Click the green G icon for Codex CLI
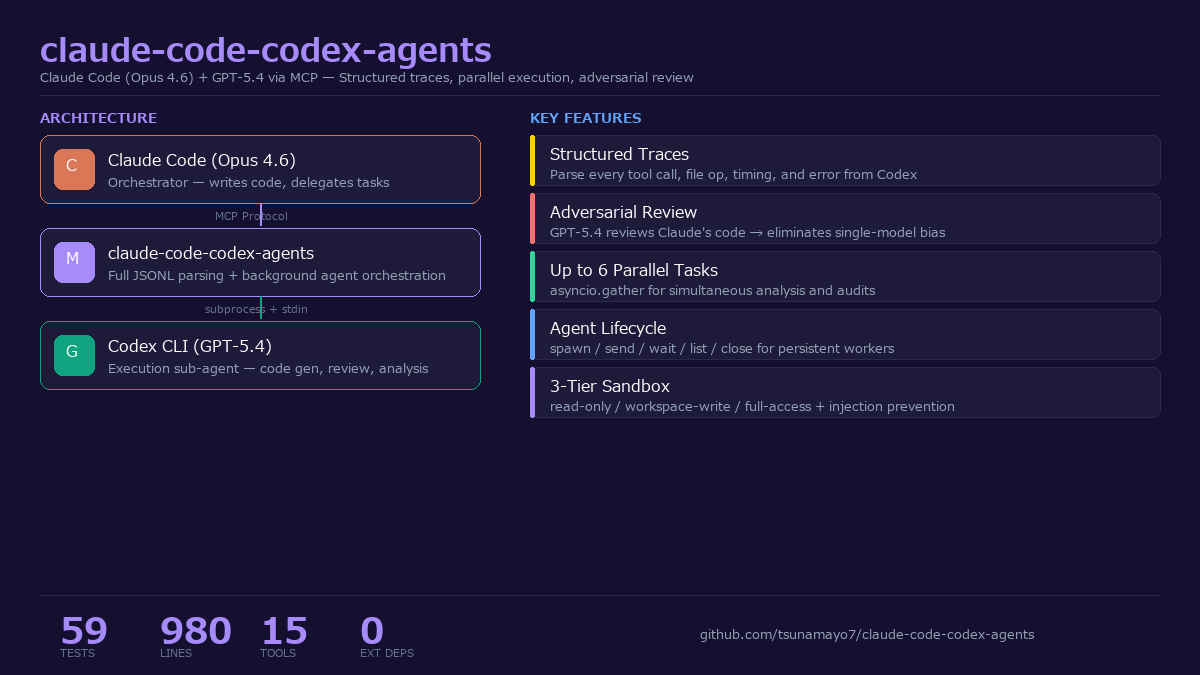1200x675 pixels. tap(74, 355)
